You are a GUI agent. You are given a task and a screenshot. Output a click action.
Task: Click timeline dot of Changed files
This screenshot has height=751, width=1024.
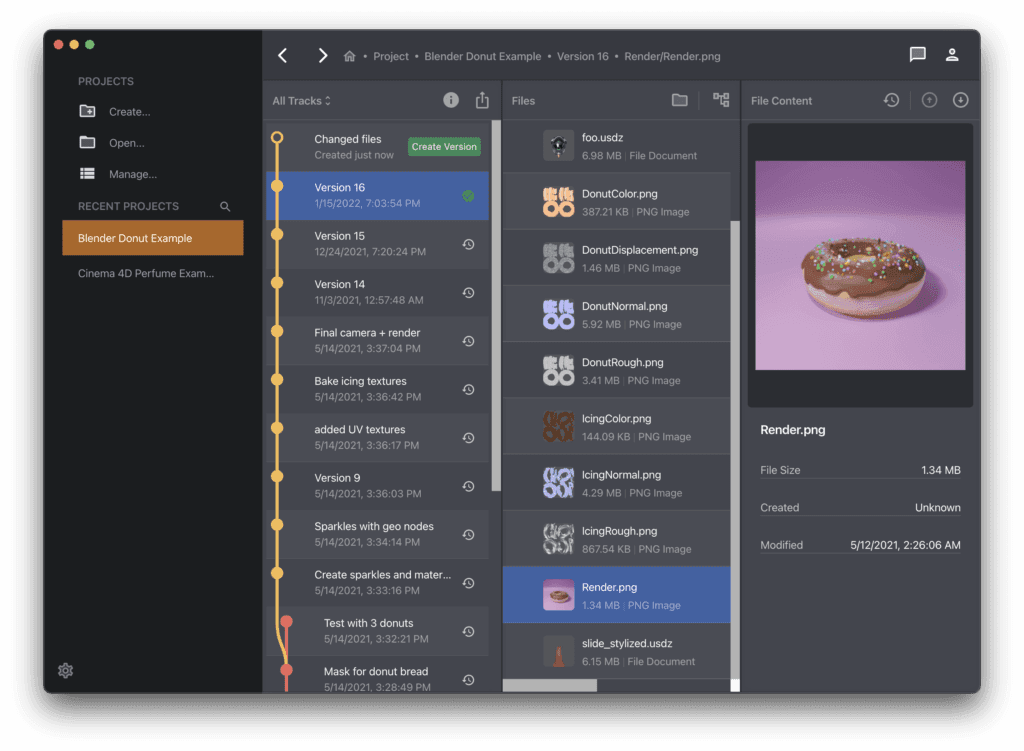[277, 137]
